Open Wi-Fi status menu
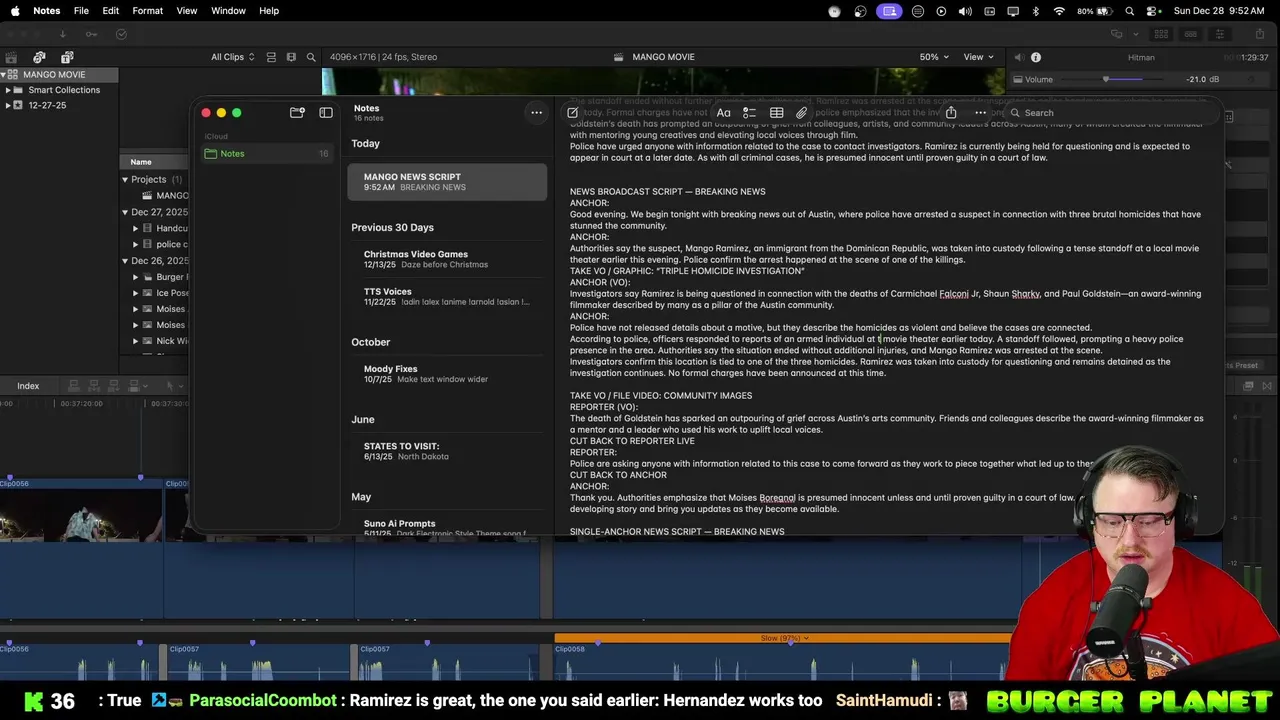The height and width of the screenshot is (720, 1280). (x=1059, y=11)
